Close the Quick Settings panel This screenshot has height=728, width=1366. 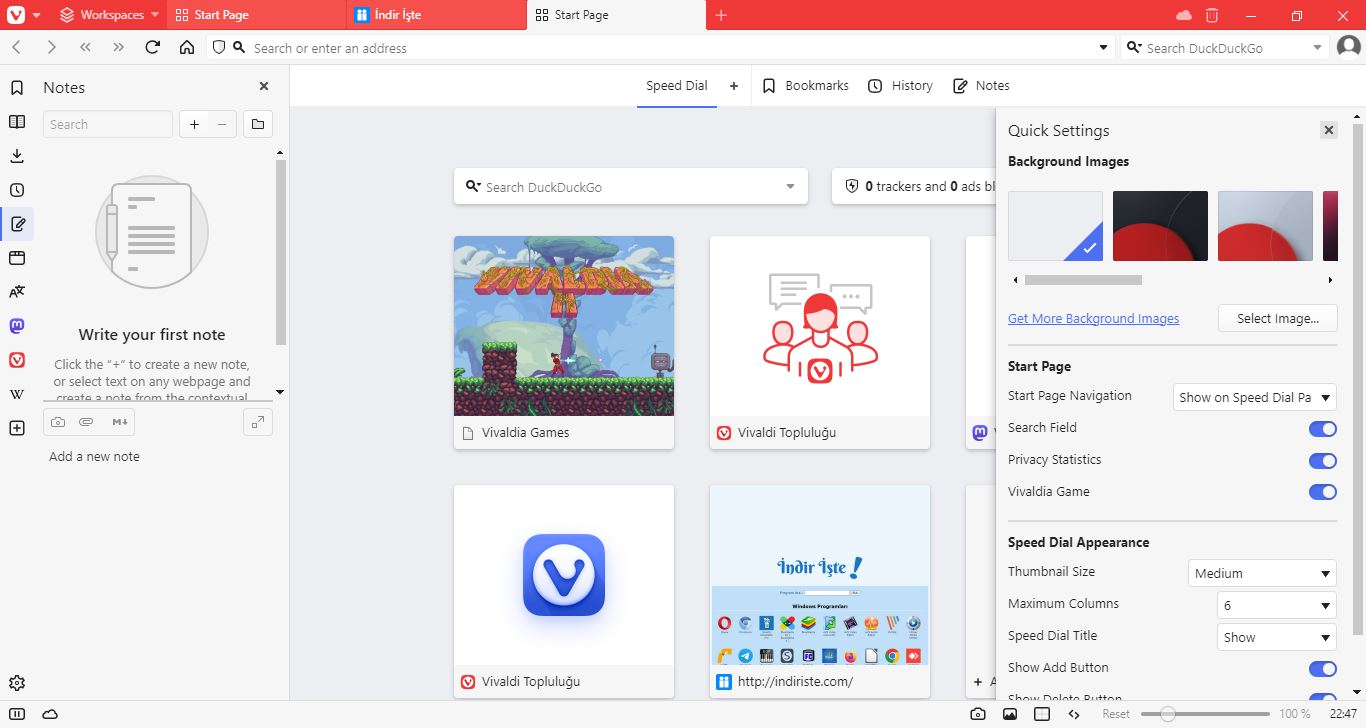click(1328, 130)
